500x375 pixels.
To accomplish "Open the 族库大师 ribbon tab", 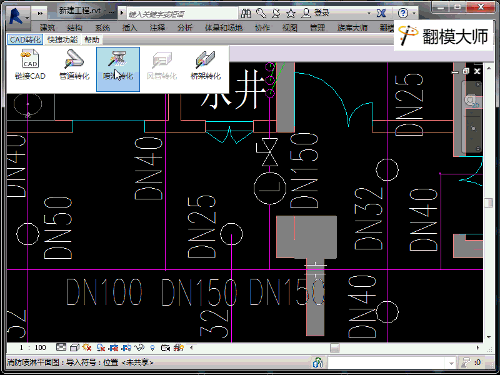I will point(352,27).
